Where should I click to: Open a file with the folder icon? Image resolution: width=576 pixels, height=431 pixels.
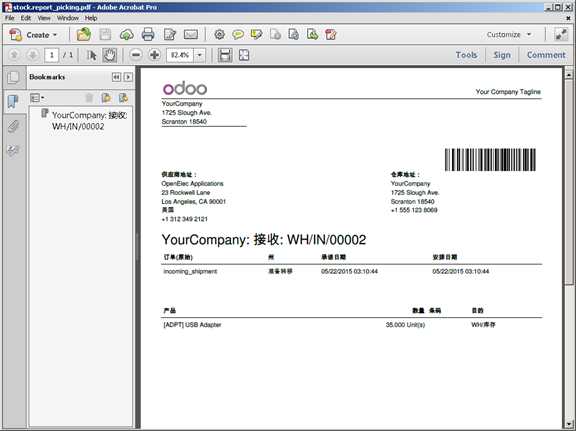pos(84,35)
